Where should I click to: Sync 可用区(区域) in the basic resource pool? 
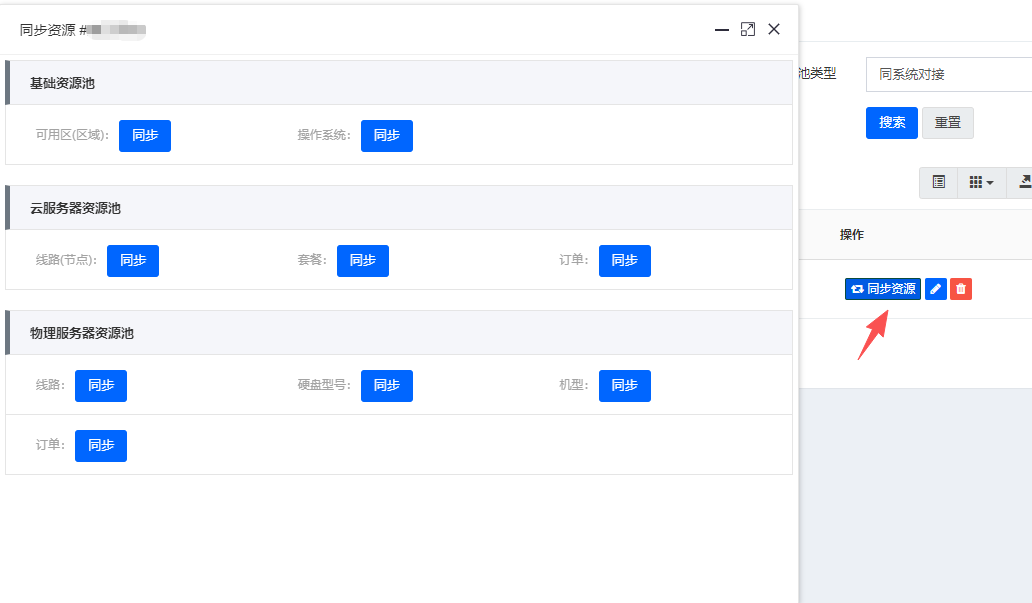145,136
